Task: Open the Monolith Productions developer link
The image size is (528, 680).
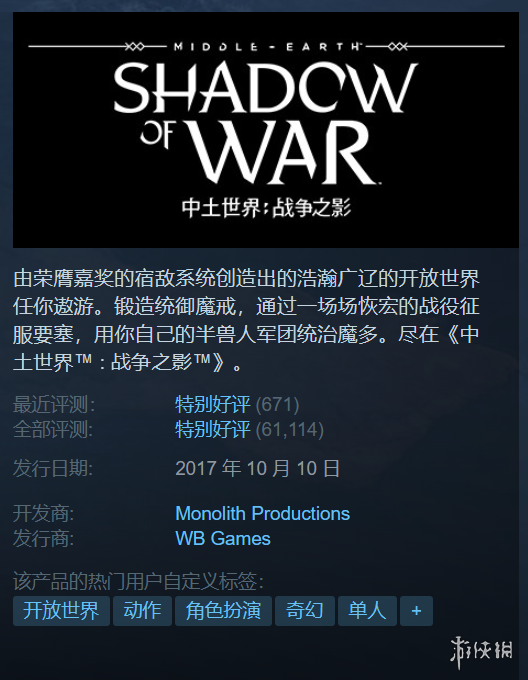Action: click(x=262, y=513)
